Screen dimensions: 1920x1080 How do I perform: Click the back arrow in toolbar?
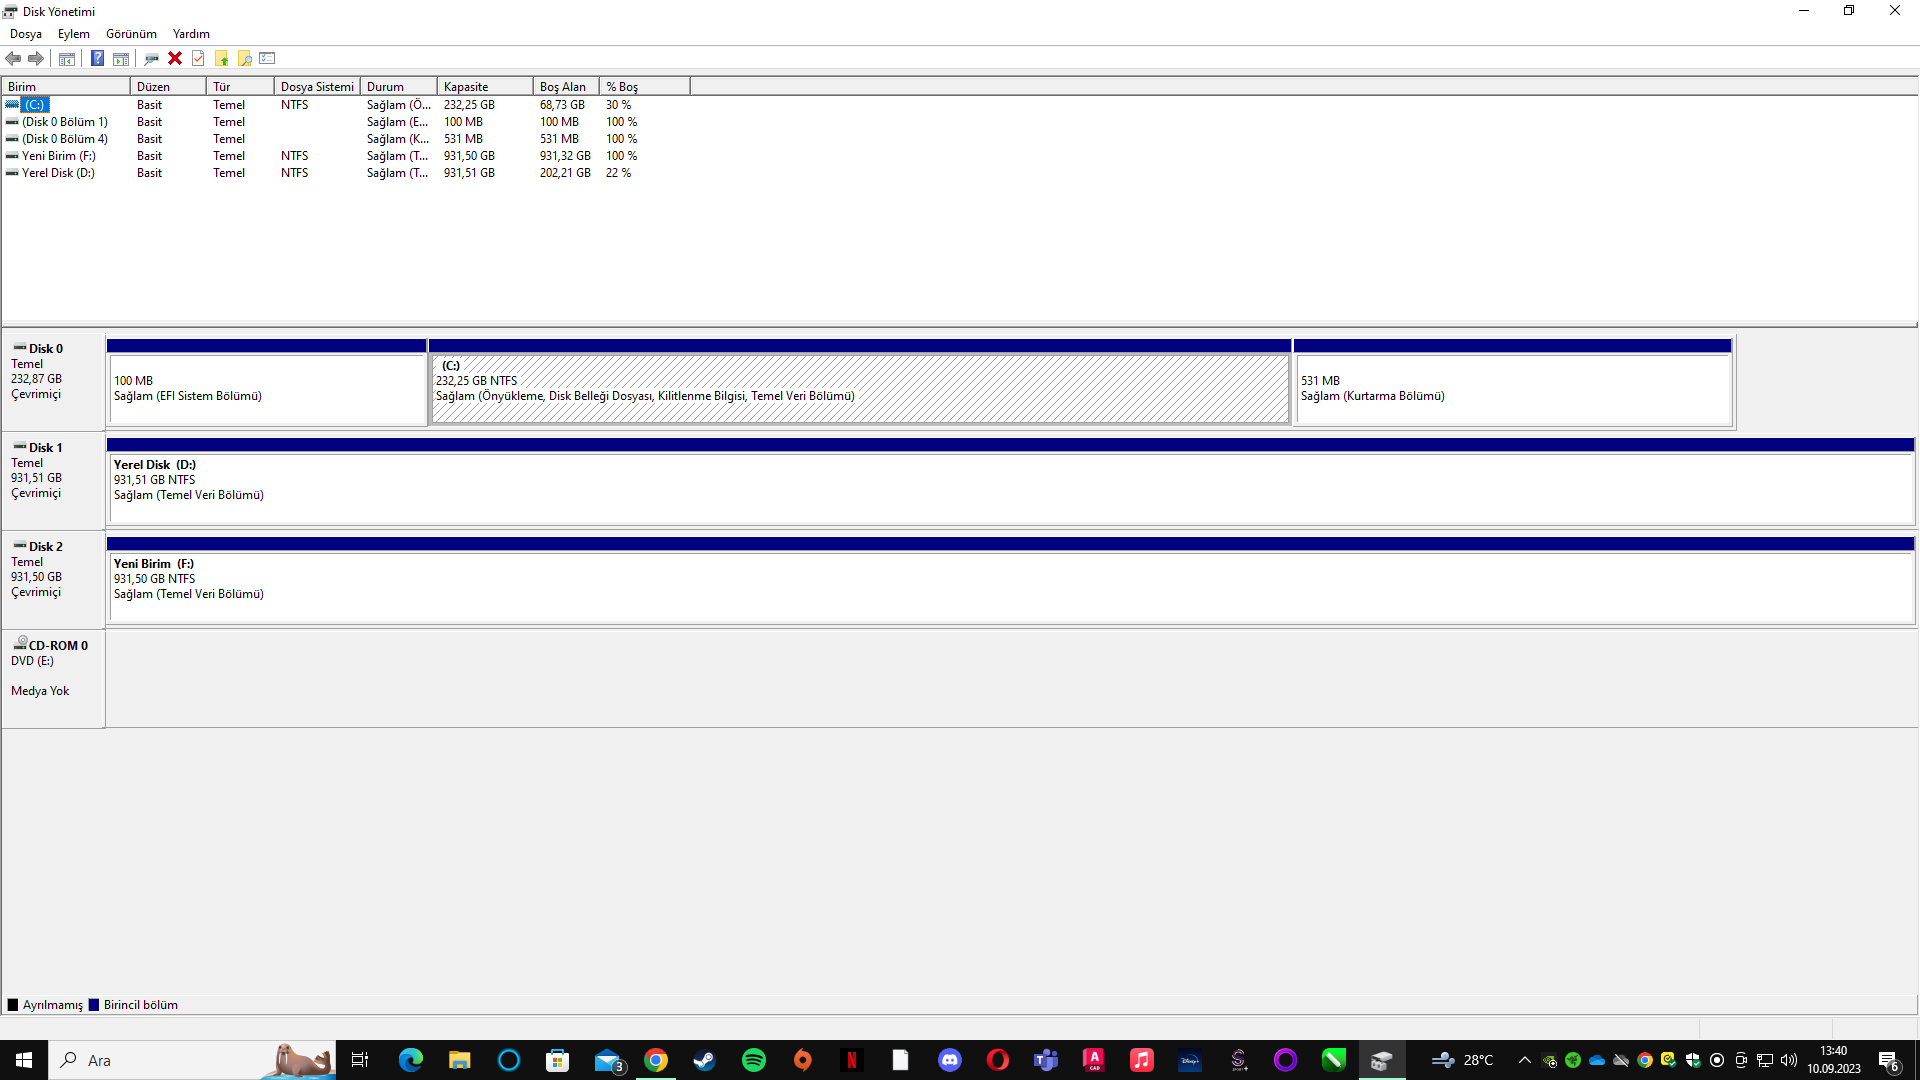pyautogui.click(x=13, y=58)
